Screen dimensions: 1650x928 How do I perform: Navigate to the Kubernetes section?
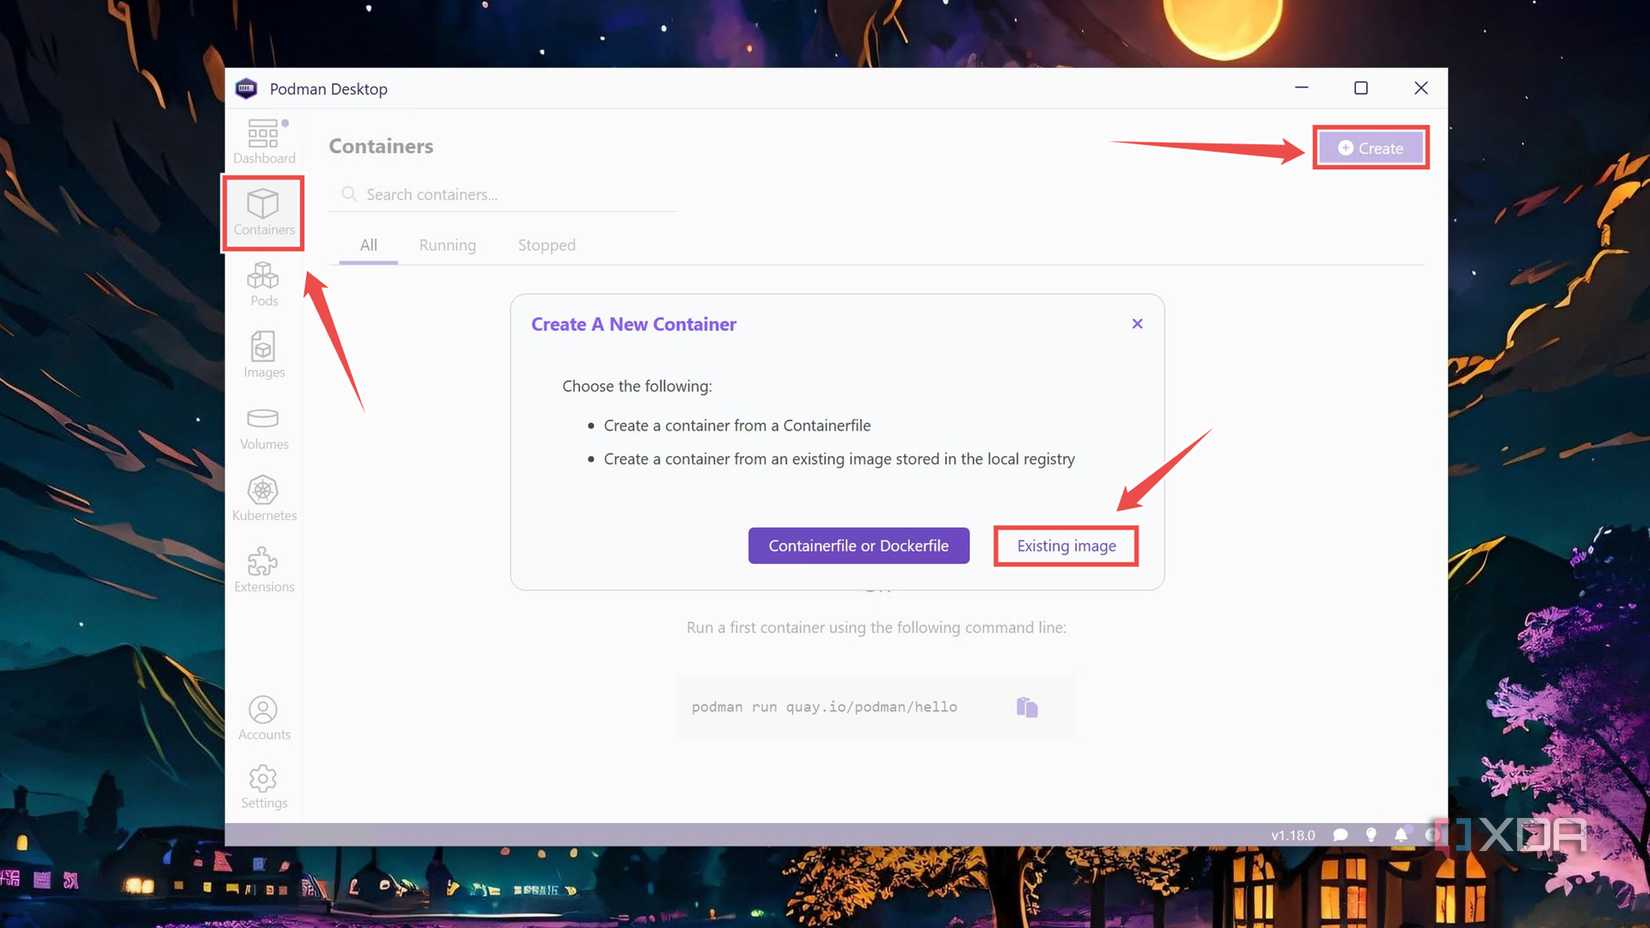click(x=264, y=498)
